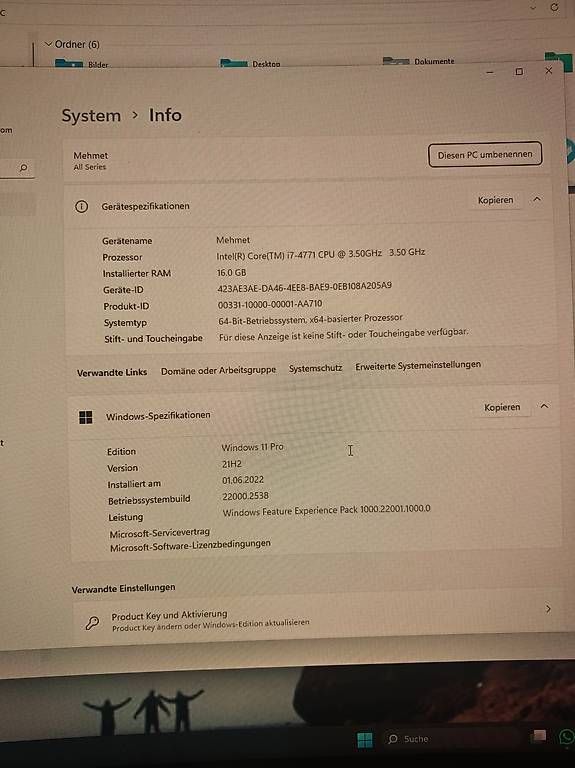Click Diesen PC umbenennen button

point(485,155)
